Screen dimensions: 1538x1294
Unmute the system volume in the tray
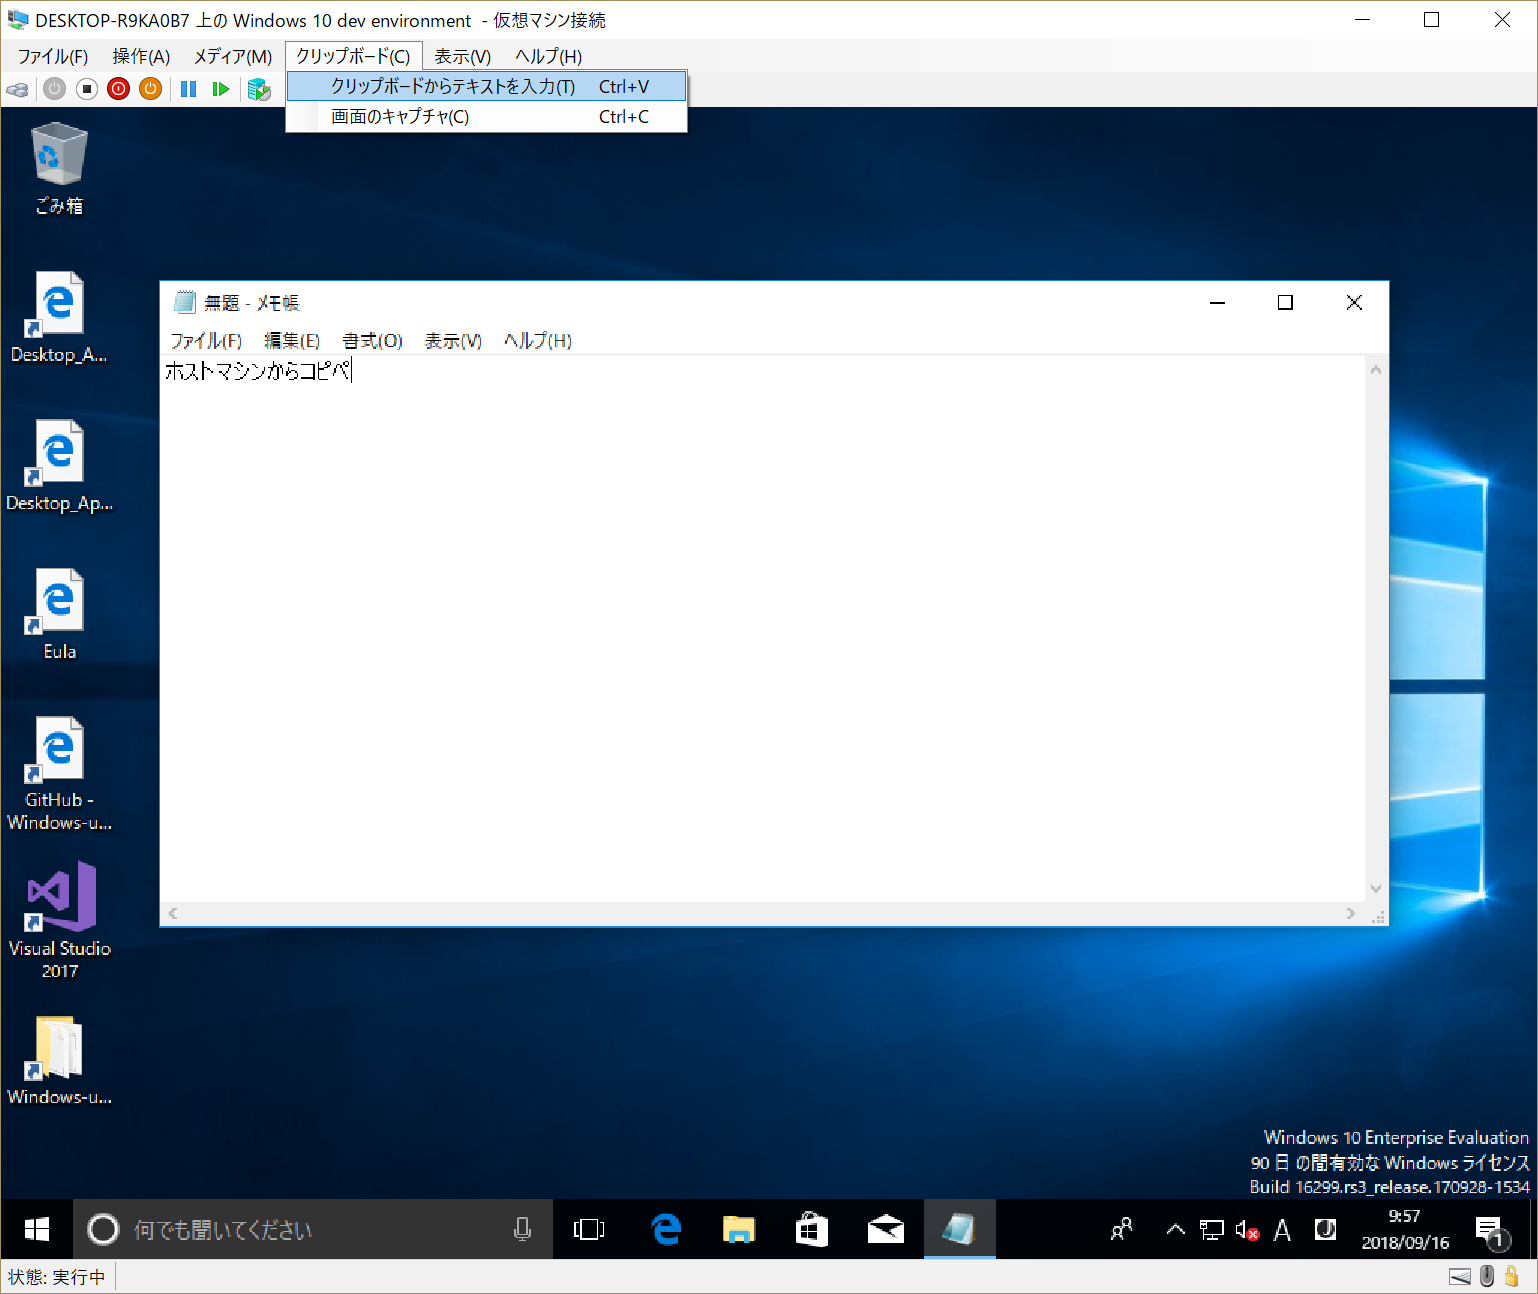pos(1245,1229)
